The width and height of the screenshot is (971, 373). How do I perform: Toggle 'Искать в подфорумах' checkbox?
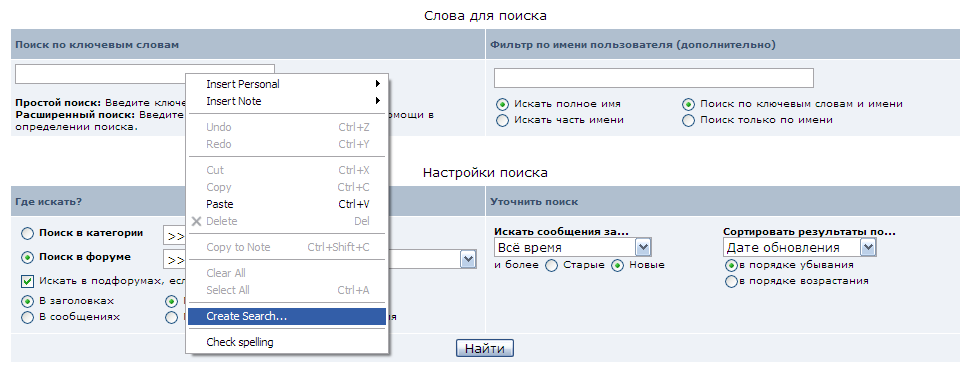[27, 281]
